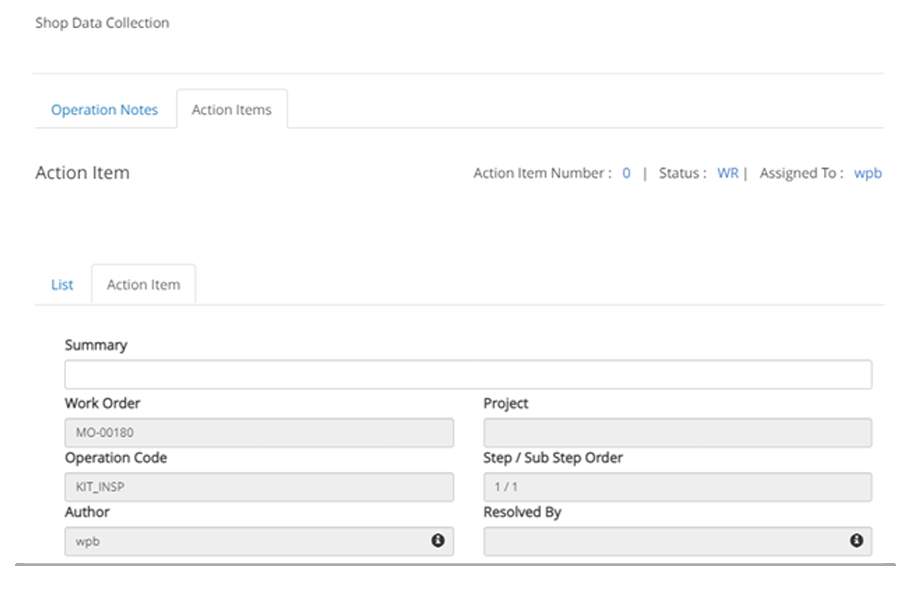Open the List tab

point(61,284)
